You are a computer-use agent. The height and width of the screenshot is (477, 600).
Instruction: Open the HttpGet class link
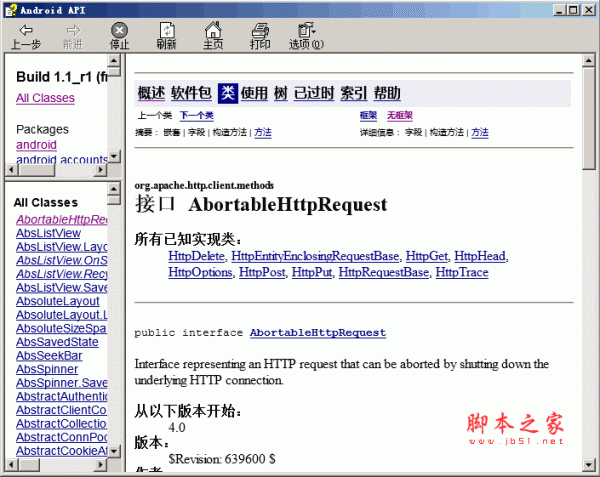(427, 256)
